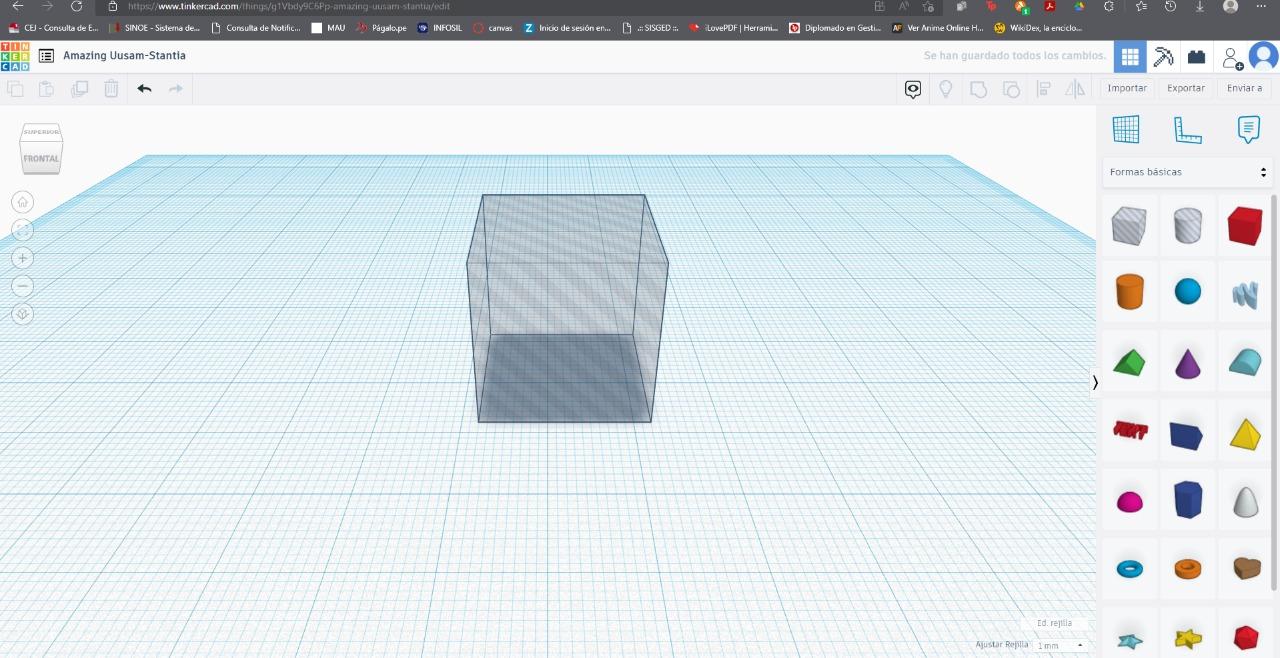1280x658 pixels.
Task: Click the Copy tool icon
Action: point(15,89)
